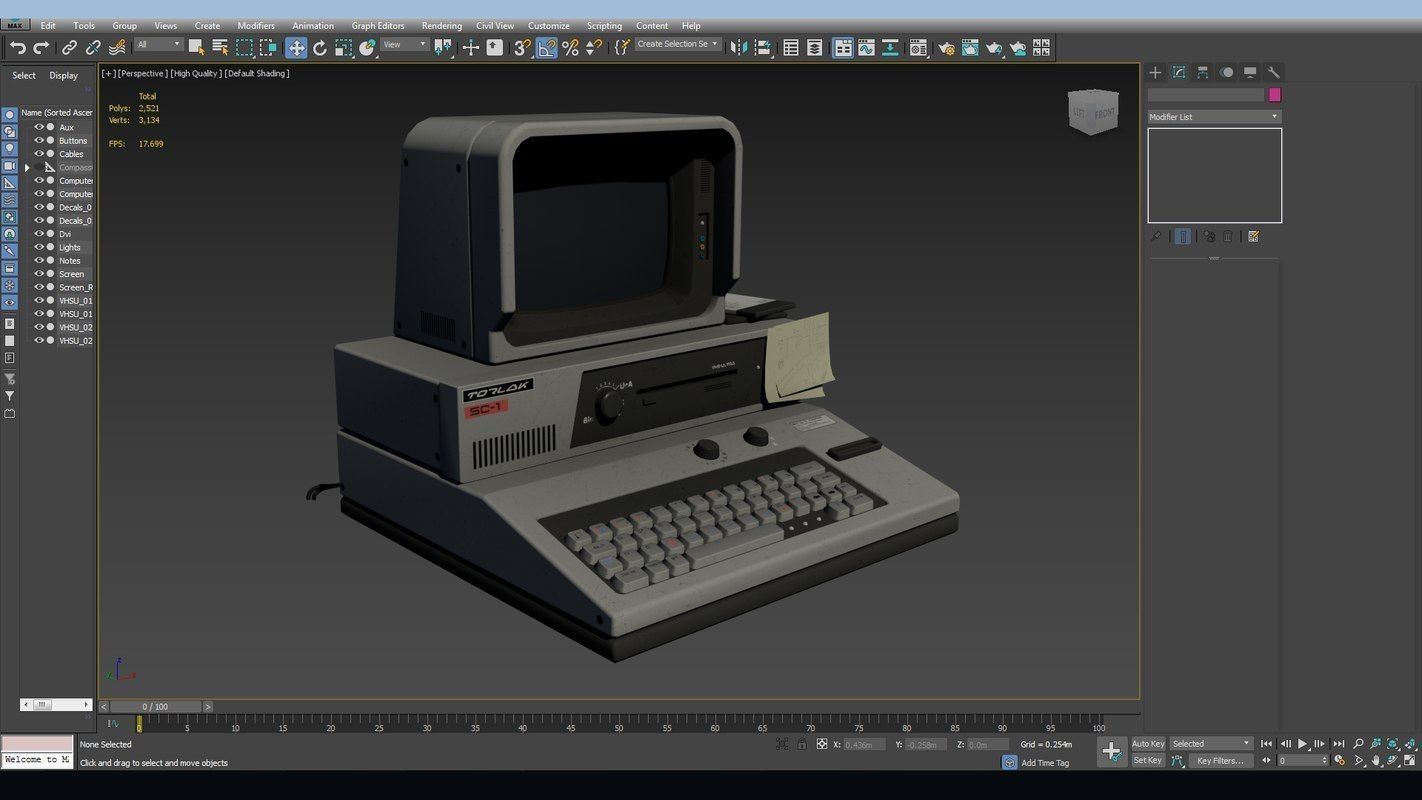Open the Name (Sorted Ascending) column header
This screenshot has height=800, width=1422.
[57, 113]
